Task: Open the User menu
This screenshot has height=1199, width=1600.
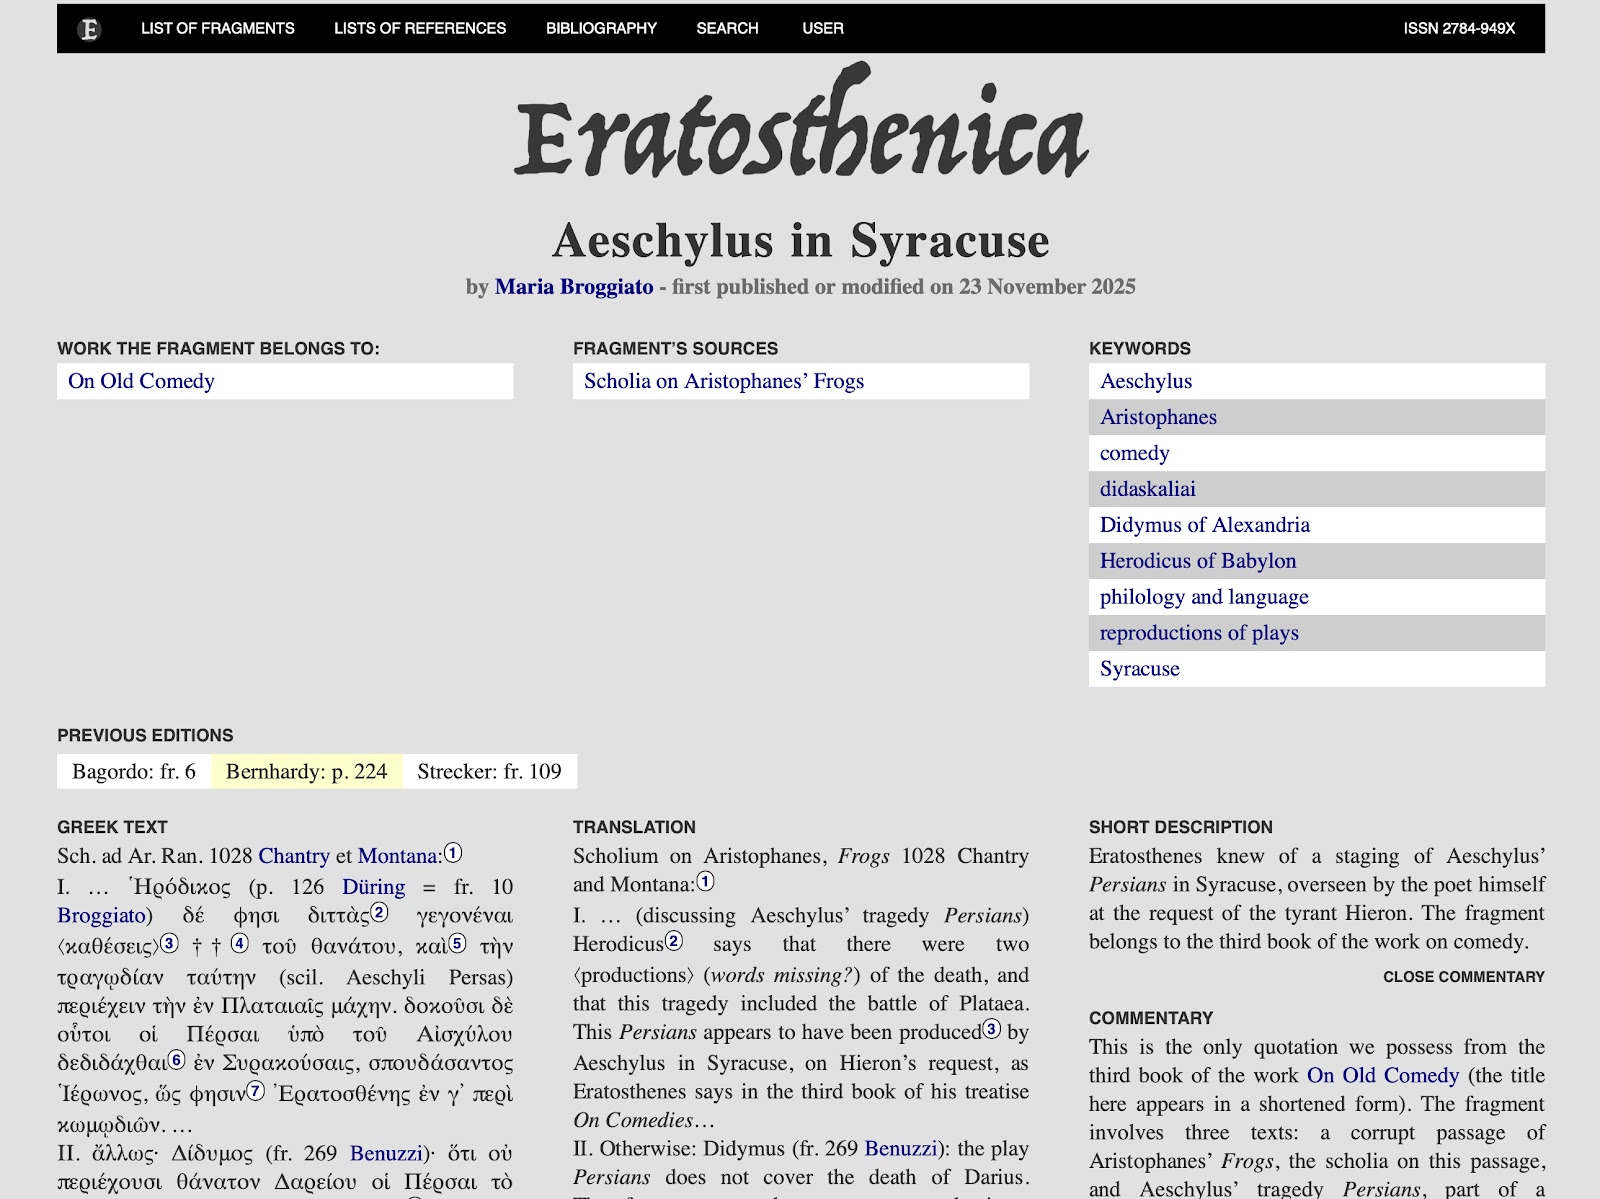Action: pos(822,28)
